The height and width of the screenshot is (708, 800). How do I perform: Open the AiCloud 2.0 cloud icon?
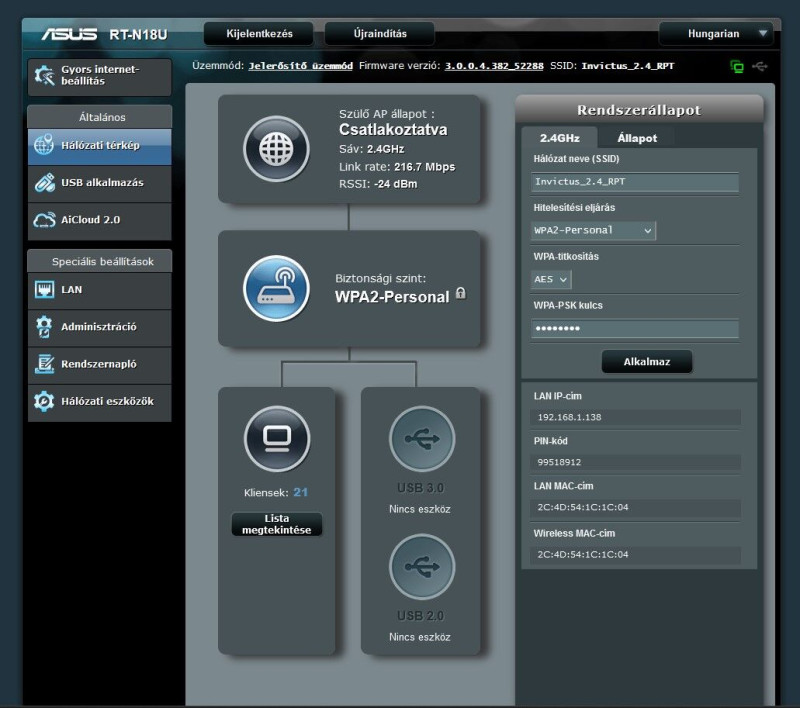pyautogui.click(x=44, y=220)
